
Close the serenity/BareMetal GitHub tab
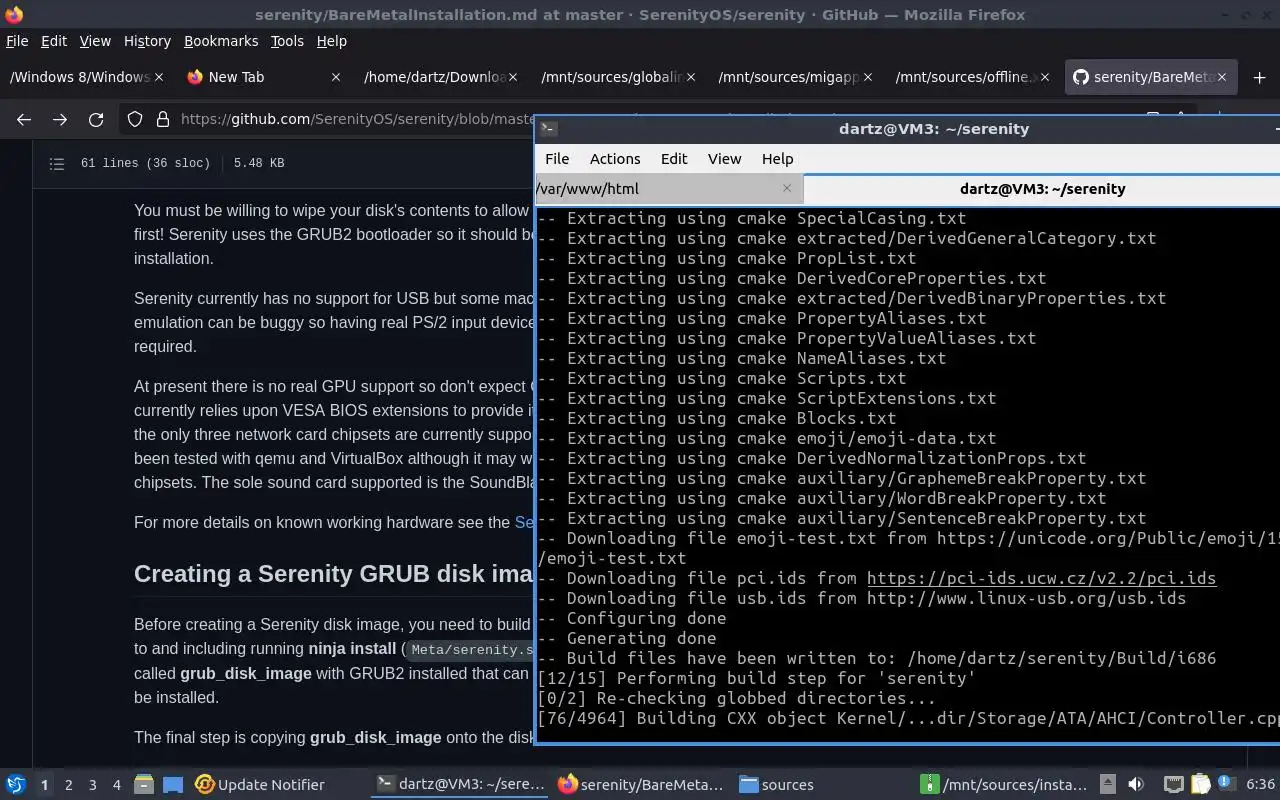[x=1222, y=77]
